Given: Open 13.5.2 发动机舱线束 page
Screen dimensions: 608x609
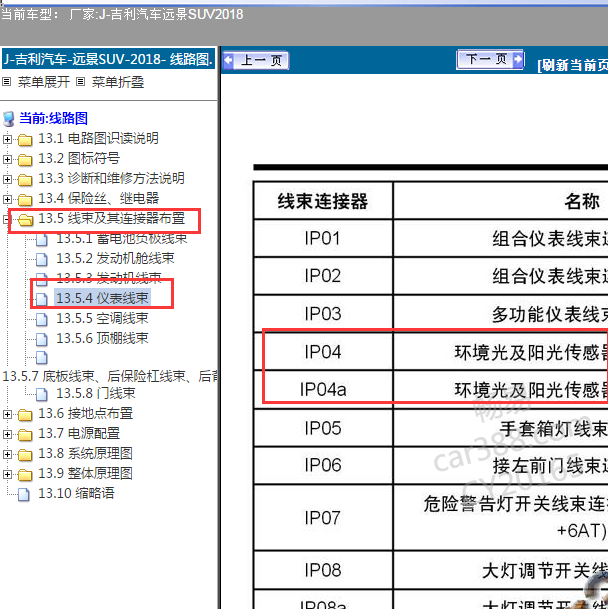Looking at the screenshot, I should point(115,258).
